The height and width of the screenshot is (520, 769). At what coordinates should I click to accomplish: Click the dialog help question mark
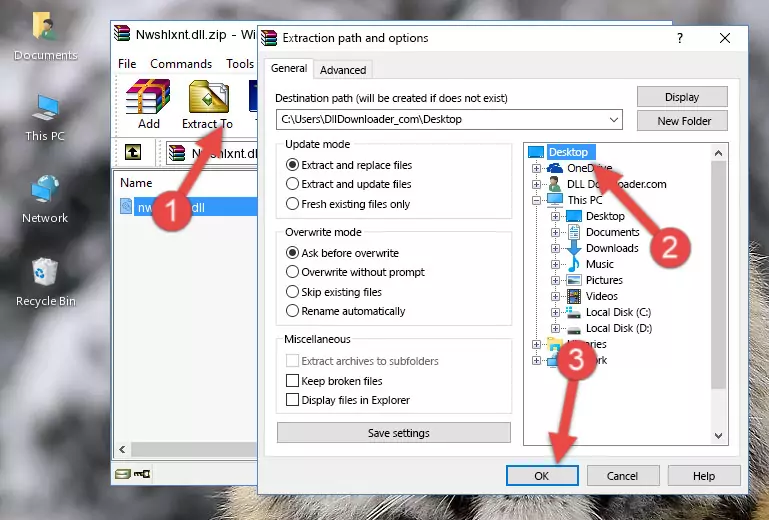(680, 38)
